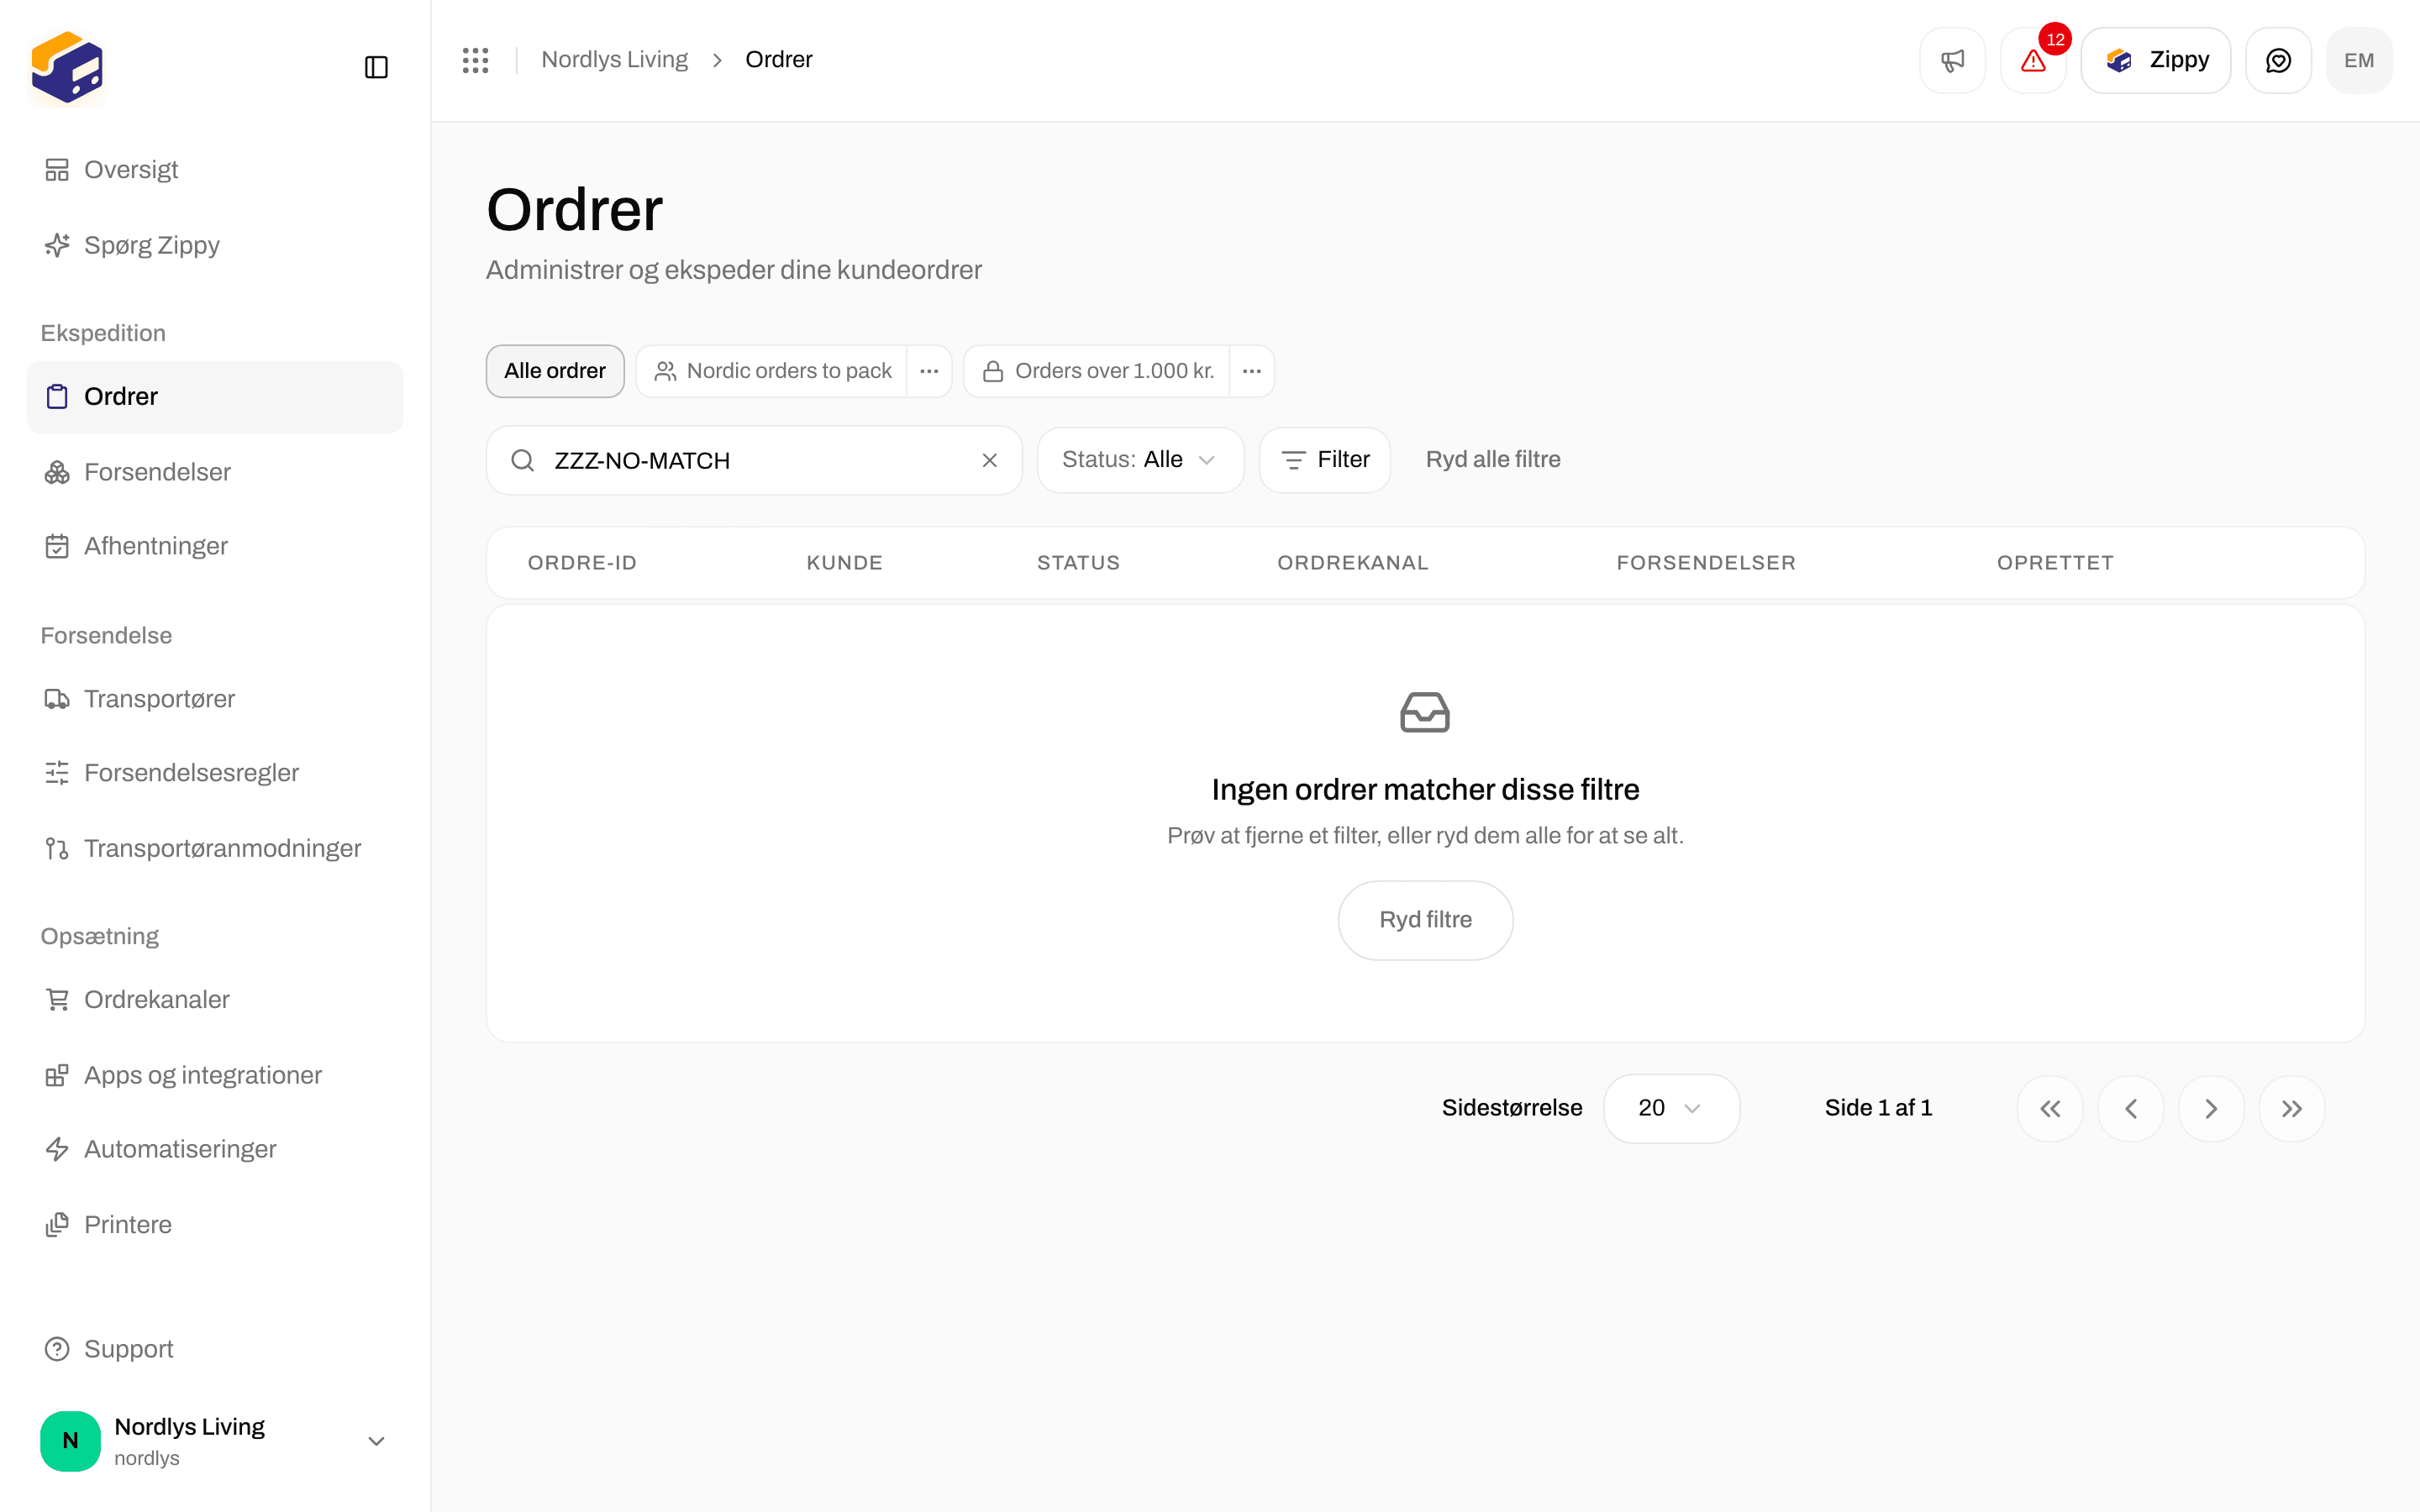2420x1512 pixels.
Task: Open the alerts icon with badge 12
Action: 2033,60
